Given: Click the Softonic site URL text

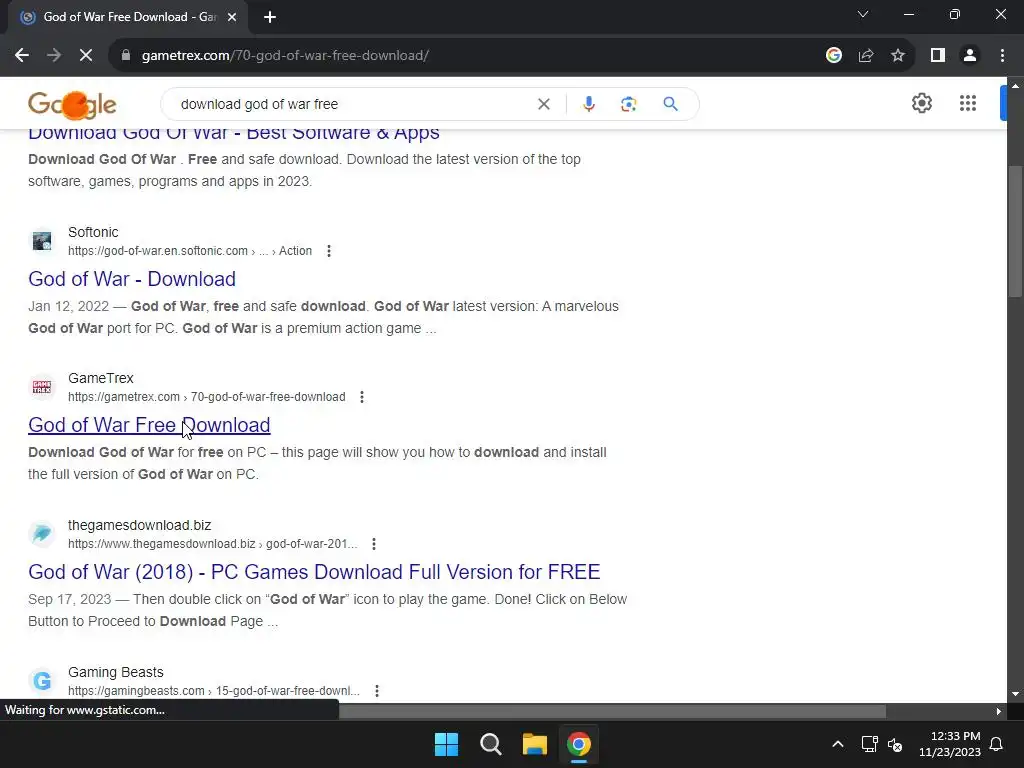Looking at the screenshot, I should [x=190, y=251].
